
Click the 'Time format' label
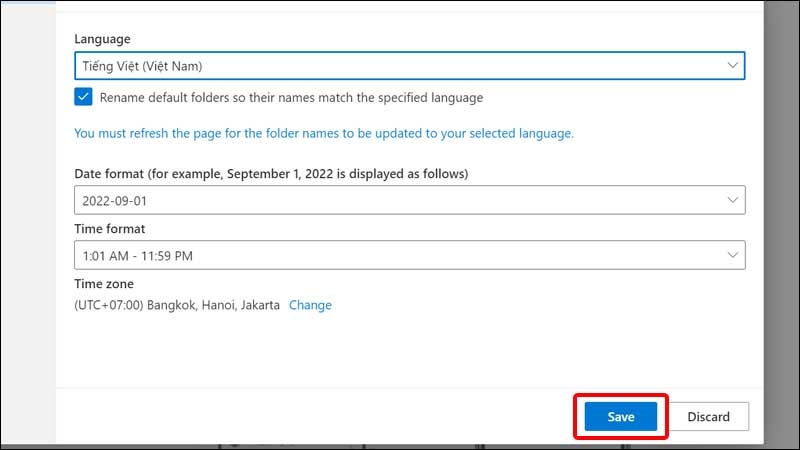[110, 229]
